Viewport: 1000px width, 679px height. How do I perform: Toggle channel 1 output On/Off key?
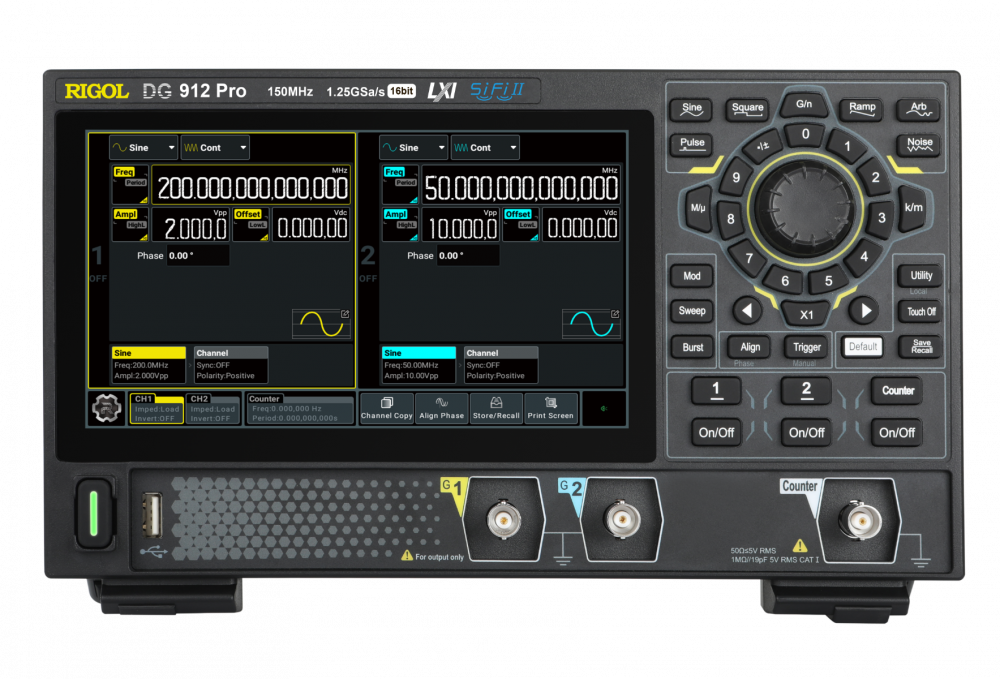[716, 433]
